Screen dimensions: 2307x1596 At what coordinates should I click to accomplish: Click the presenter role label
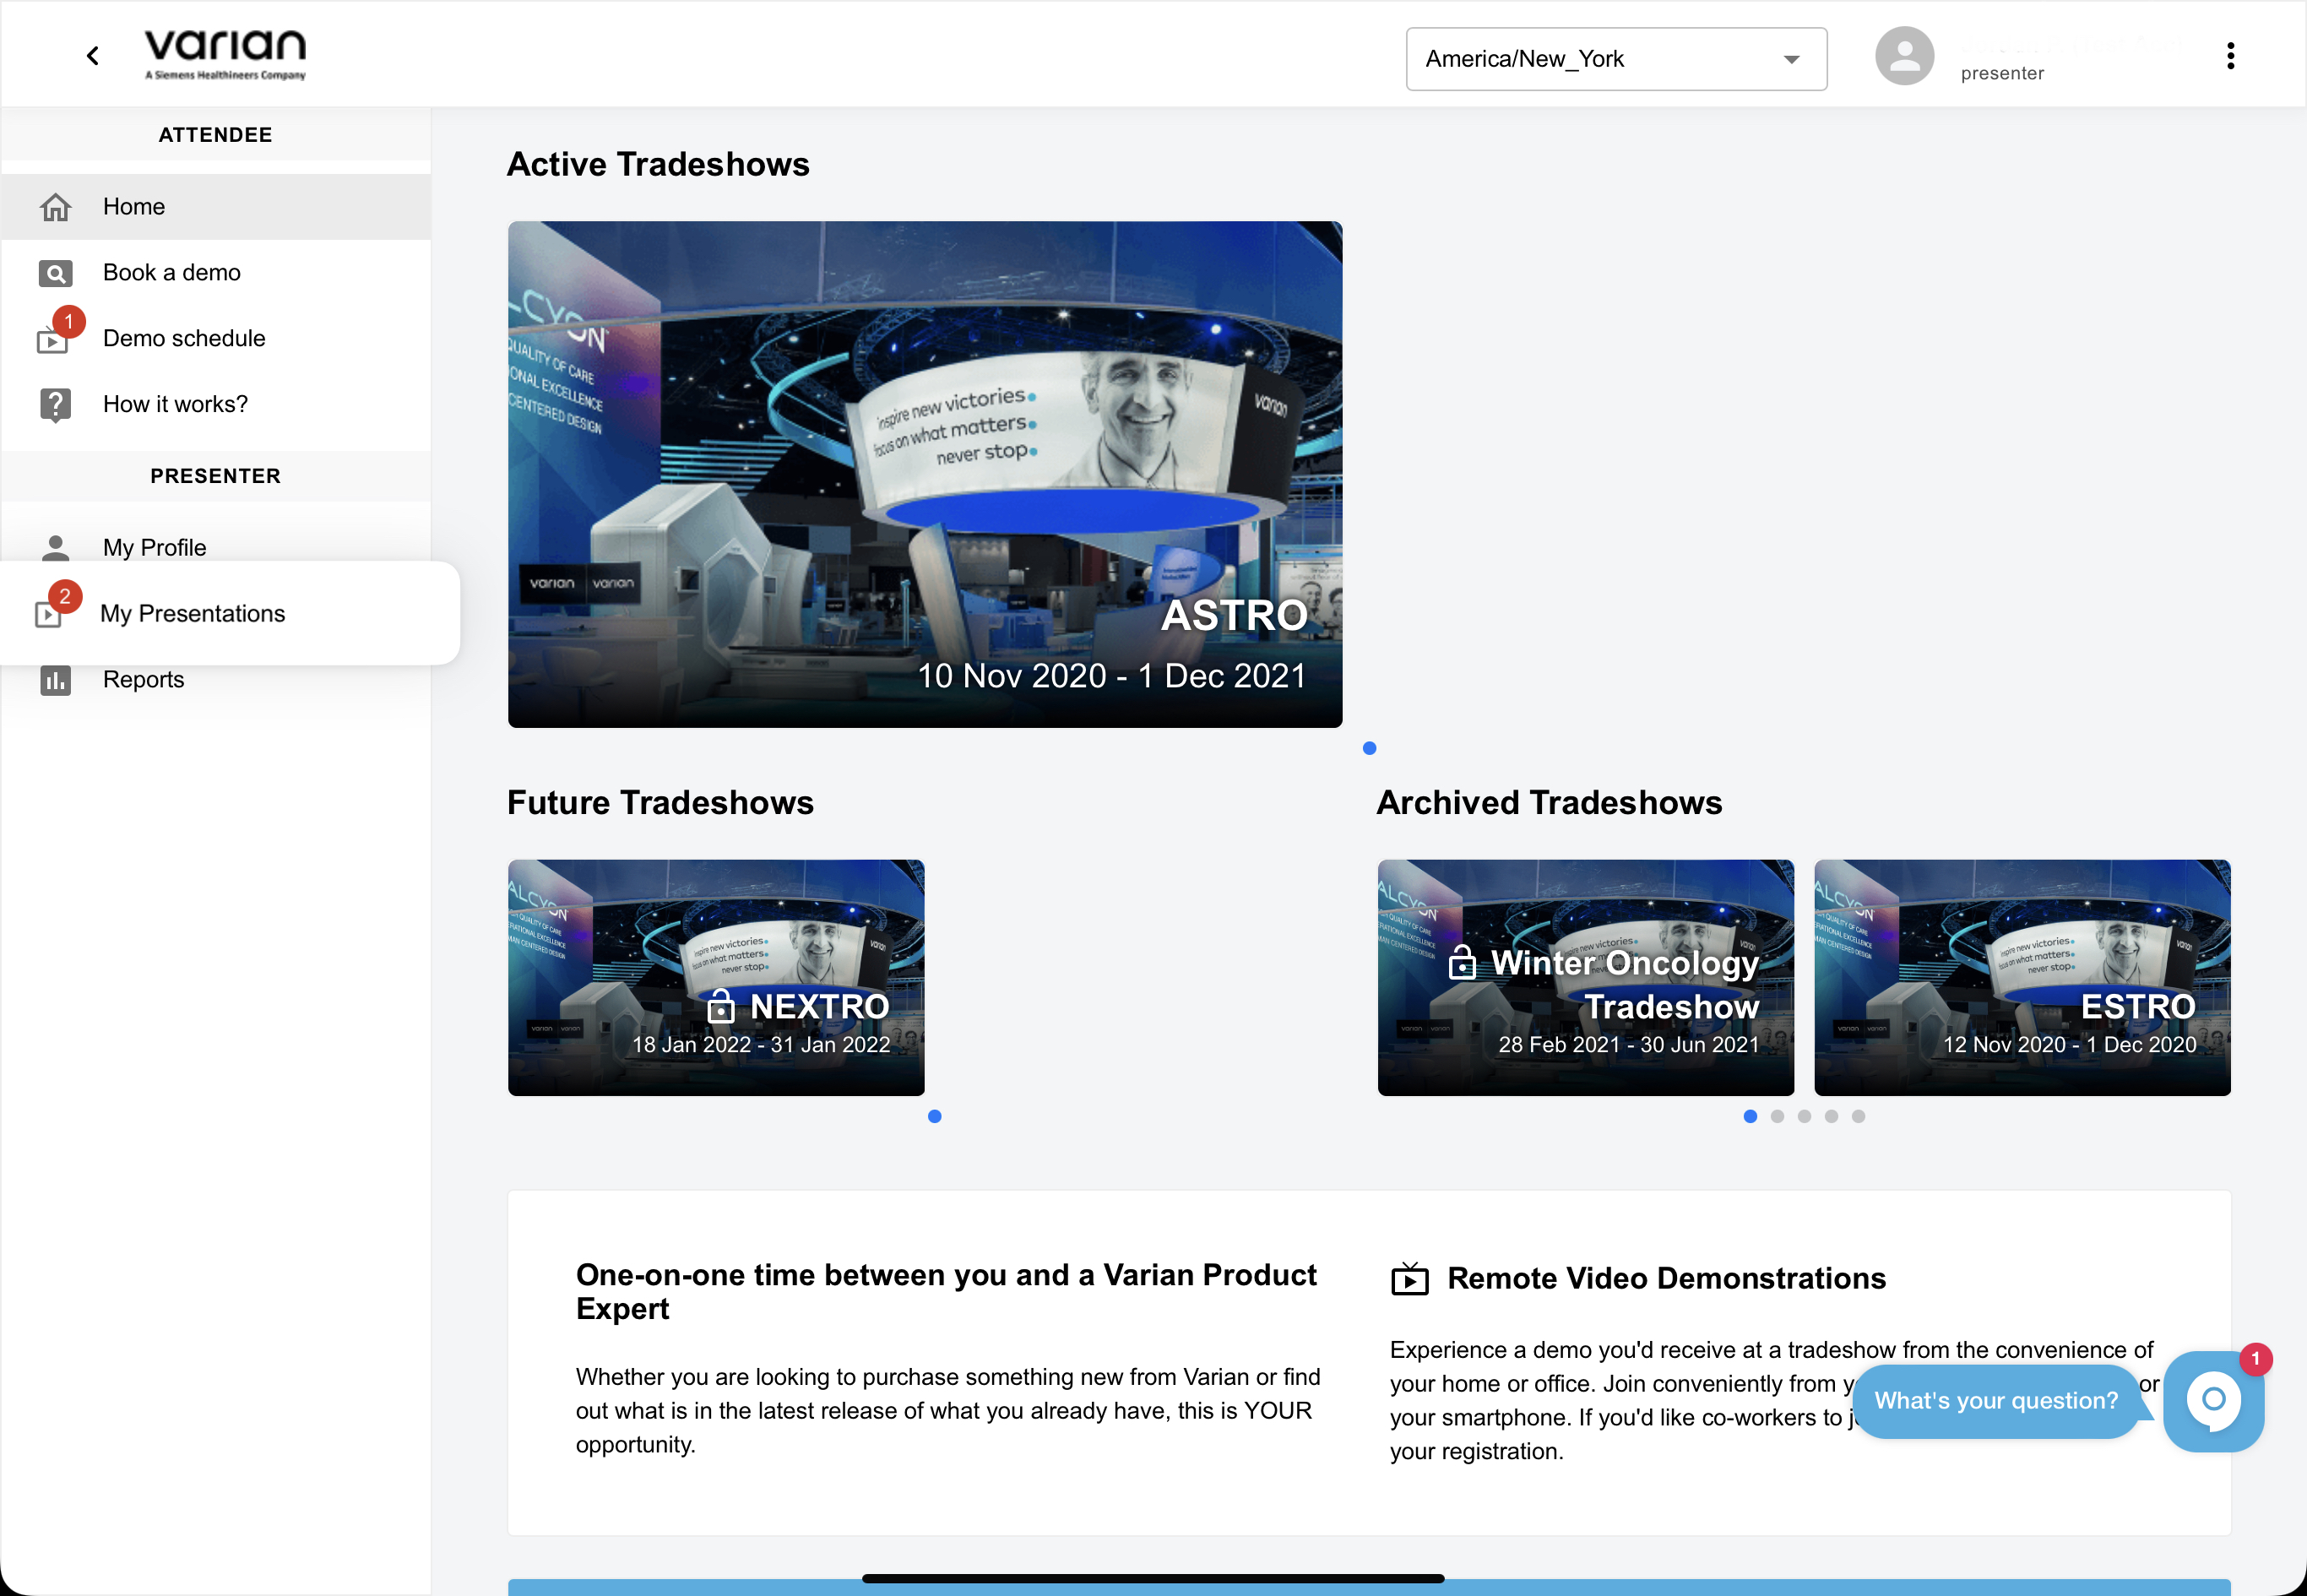(2002, 73)
